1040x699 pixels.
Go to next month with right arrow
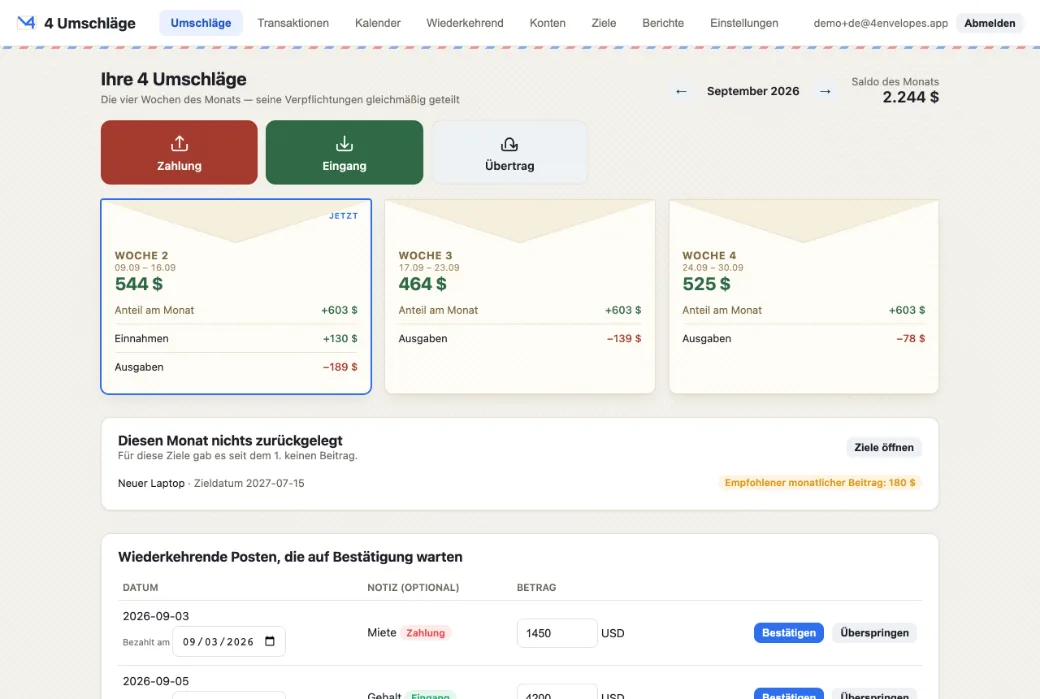825,92
